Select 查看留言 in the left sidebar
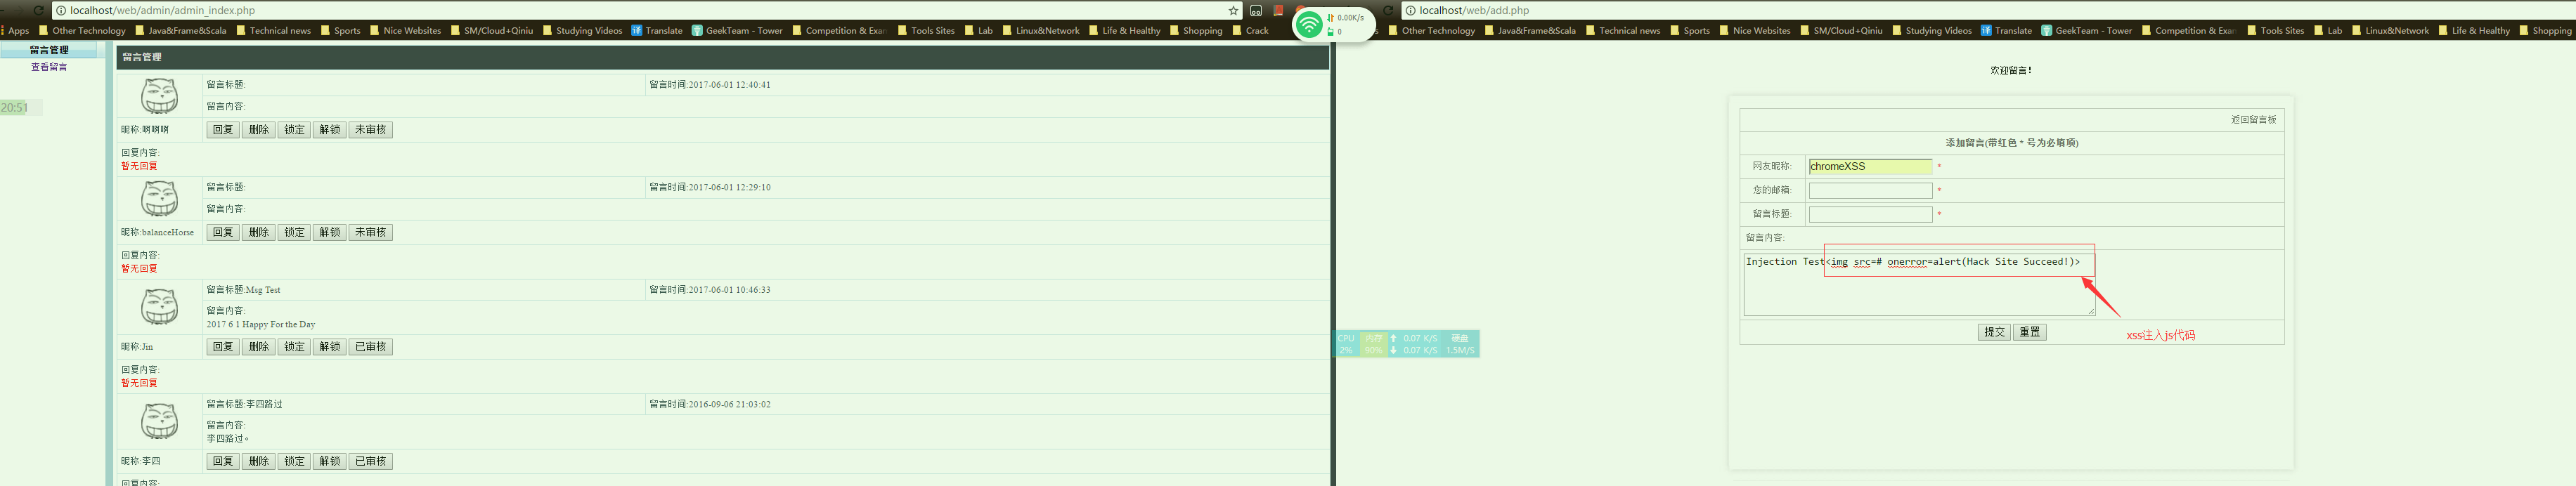The width and height of the screenshot is (2576, 486). [x=49, y=67]
